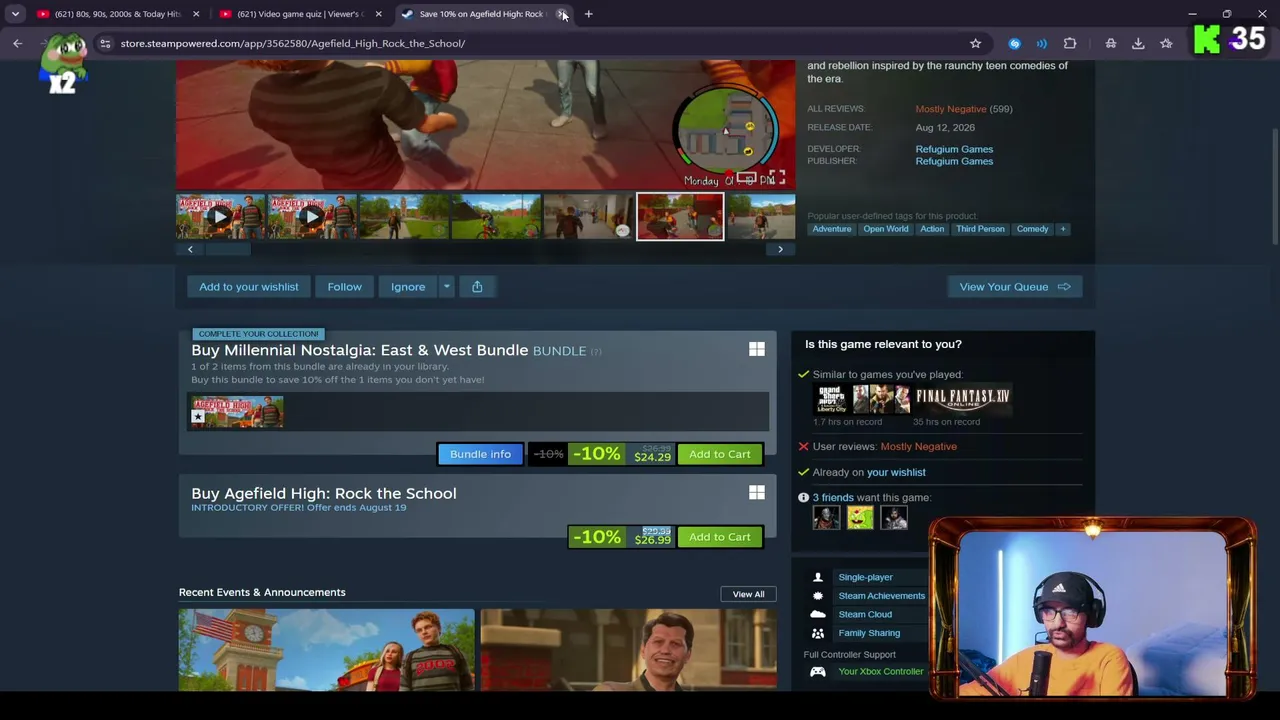Play the first trailer thumbnail

pyautogui.click(x=220, y=217)
